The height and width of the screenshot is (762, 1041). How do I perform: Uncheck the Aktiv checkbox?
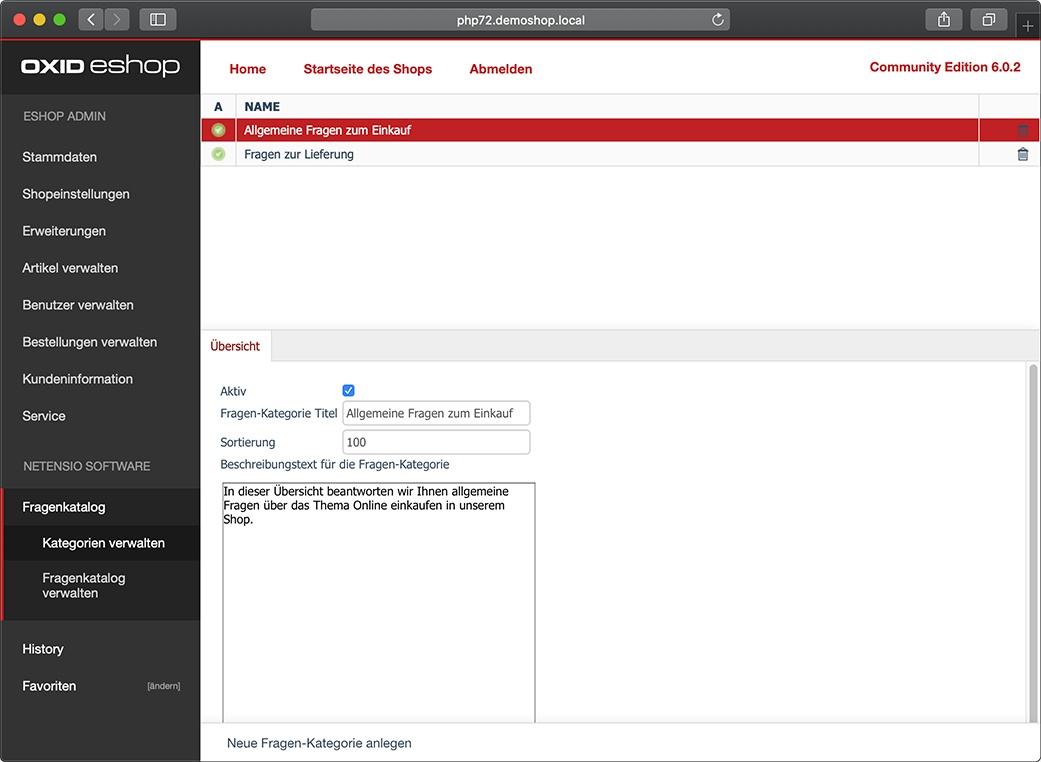[349, 390]
